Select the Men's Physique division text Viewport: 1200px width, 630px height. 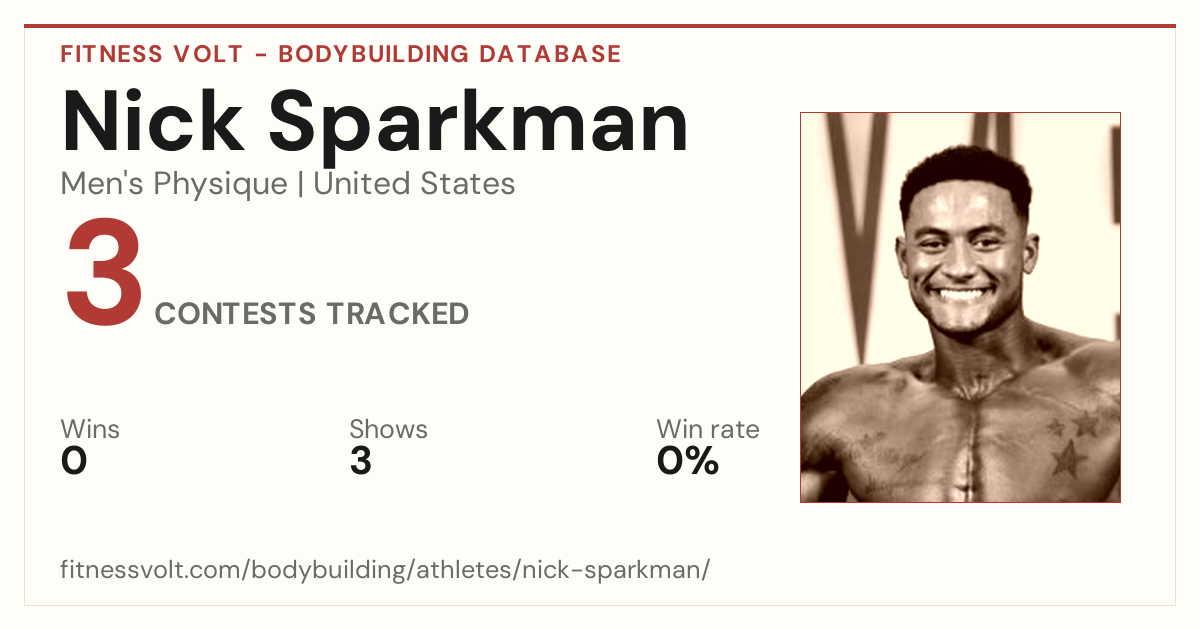pos(173,184)
